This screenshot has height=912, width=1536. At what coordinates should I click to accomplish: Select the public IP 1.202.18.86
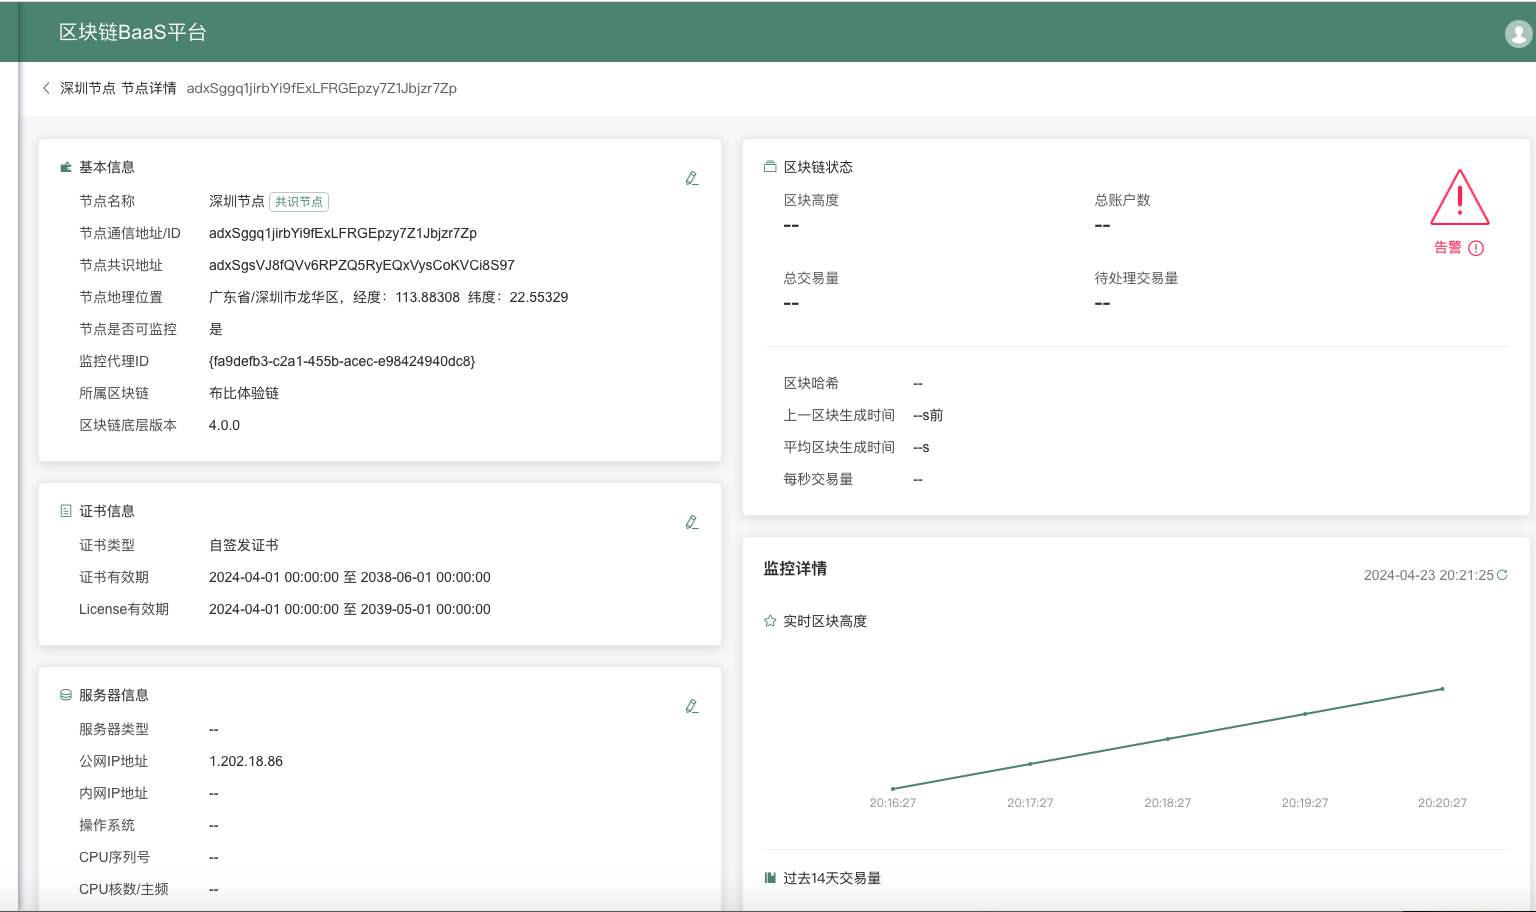coord(246,761)
